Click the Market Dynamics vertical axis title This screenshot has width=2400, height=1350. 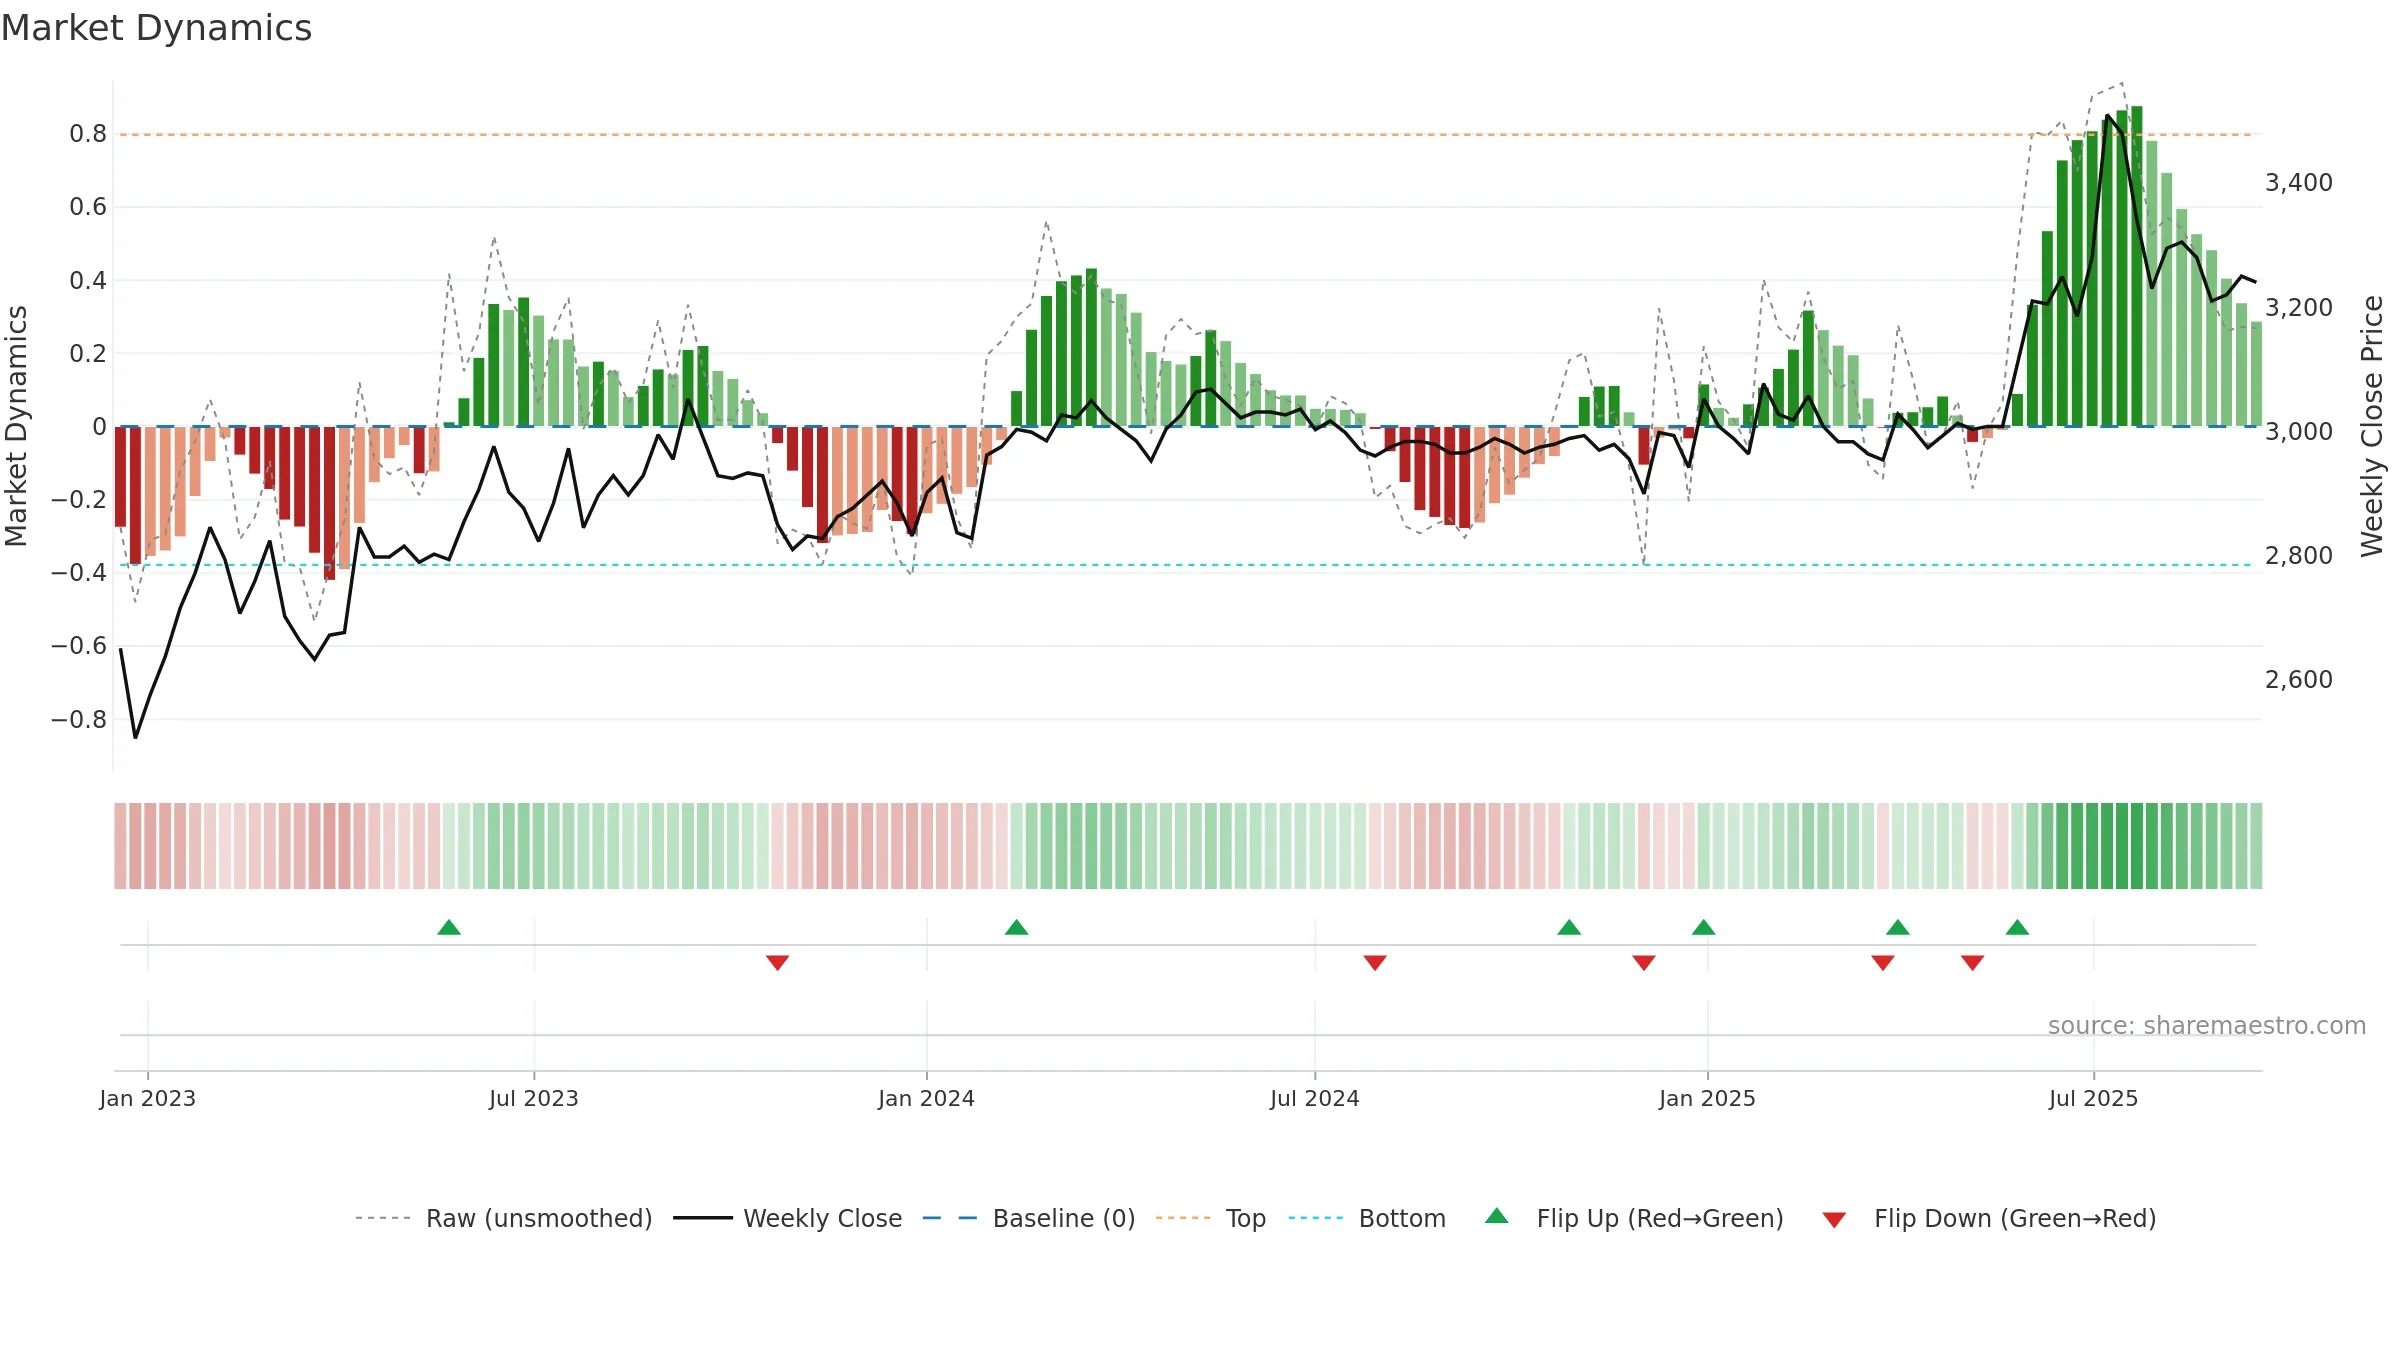coord(16,426)
